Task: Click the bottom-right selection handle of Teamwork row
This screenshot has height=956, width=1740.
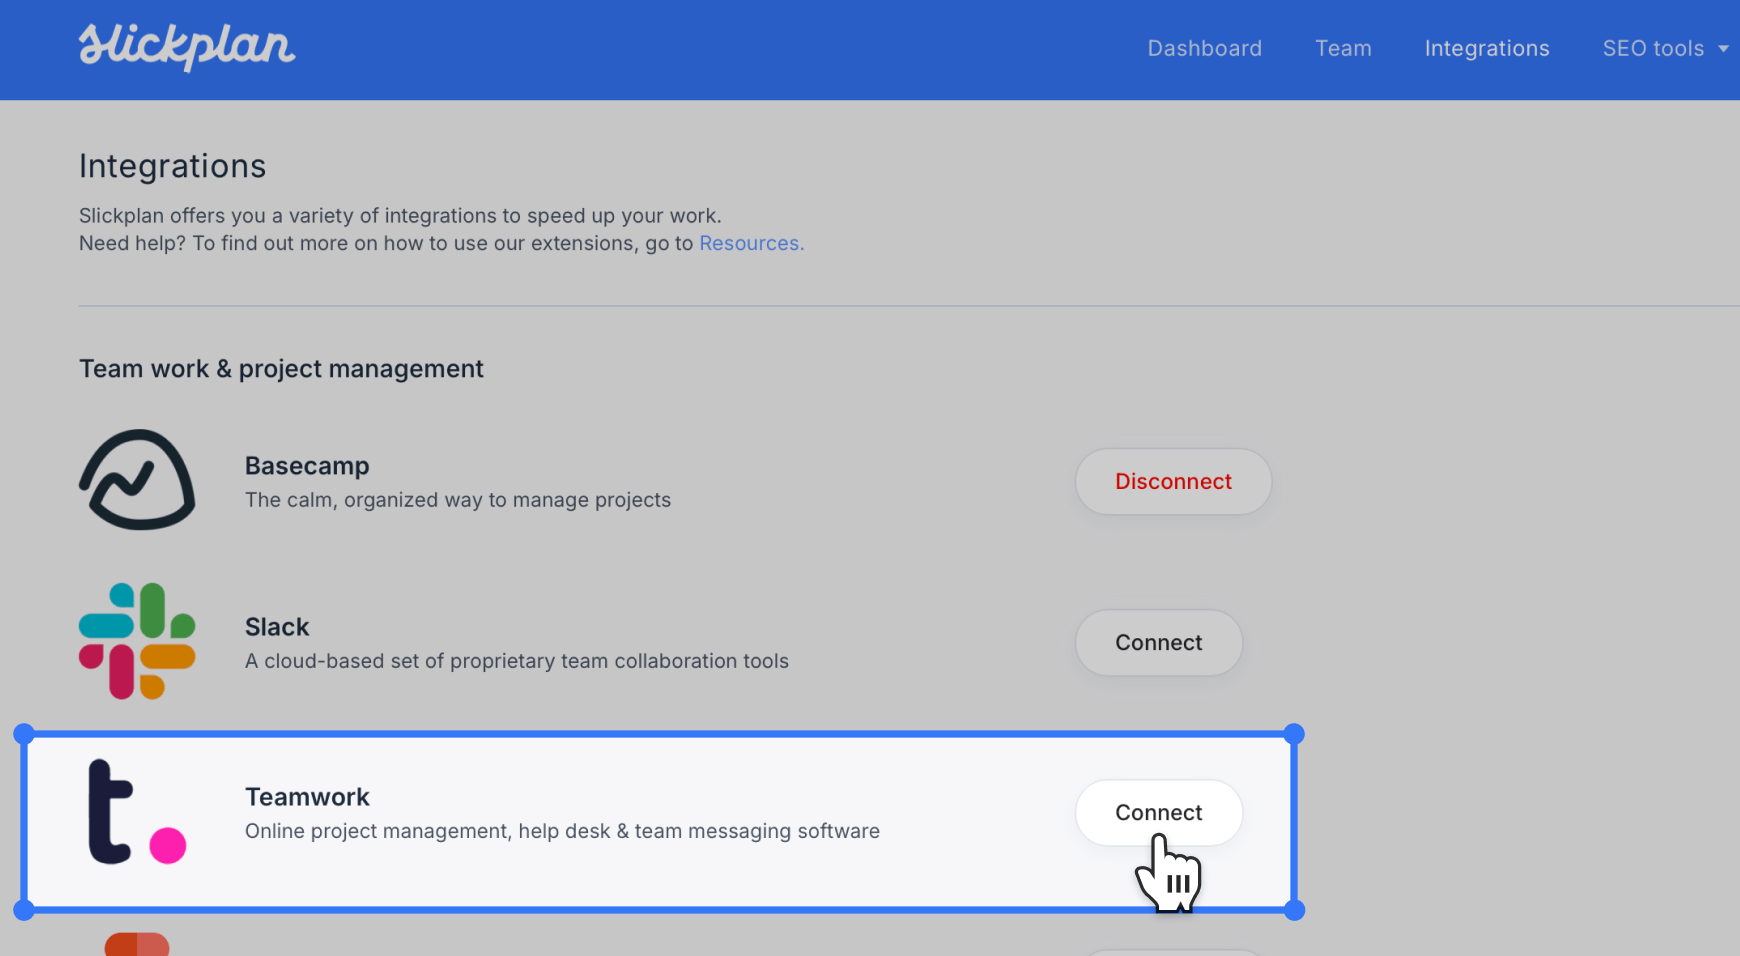Action: (x=1295, y=910)
